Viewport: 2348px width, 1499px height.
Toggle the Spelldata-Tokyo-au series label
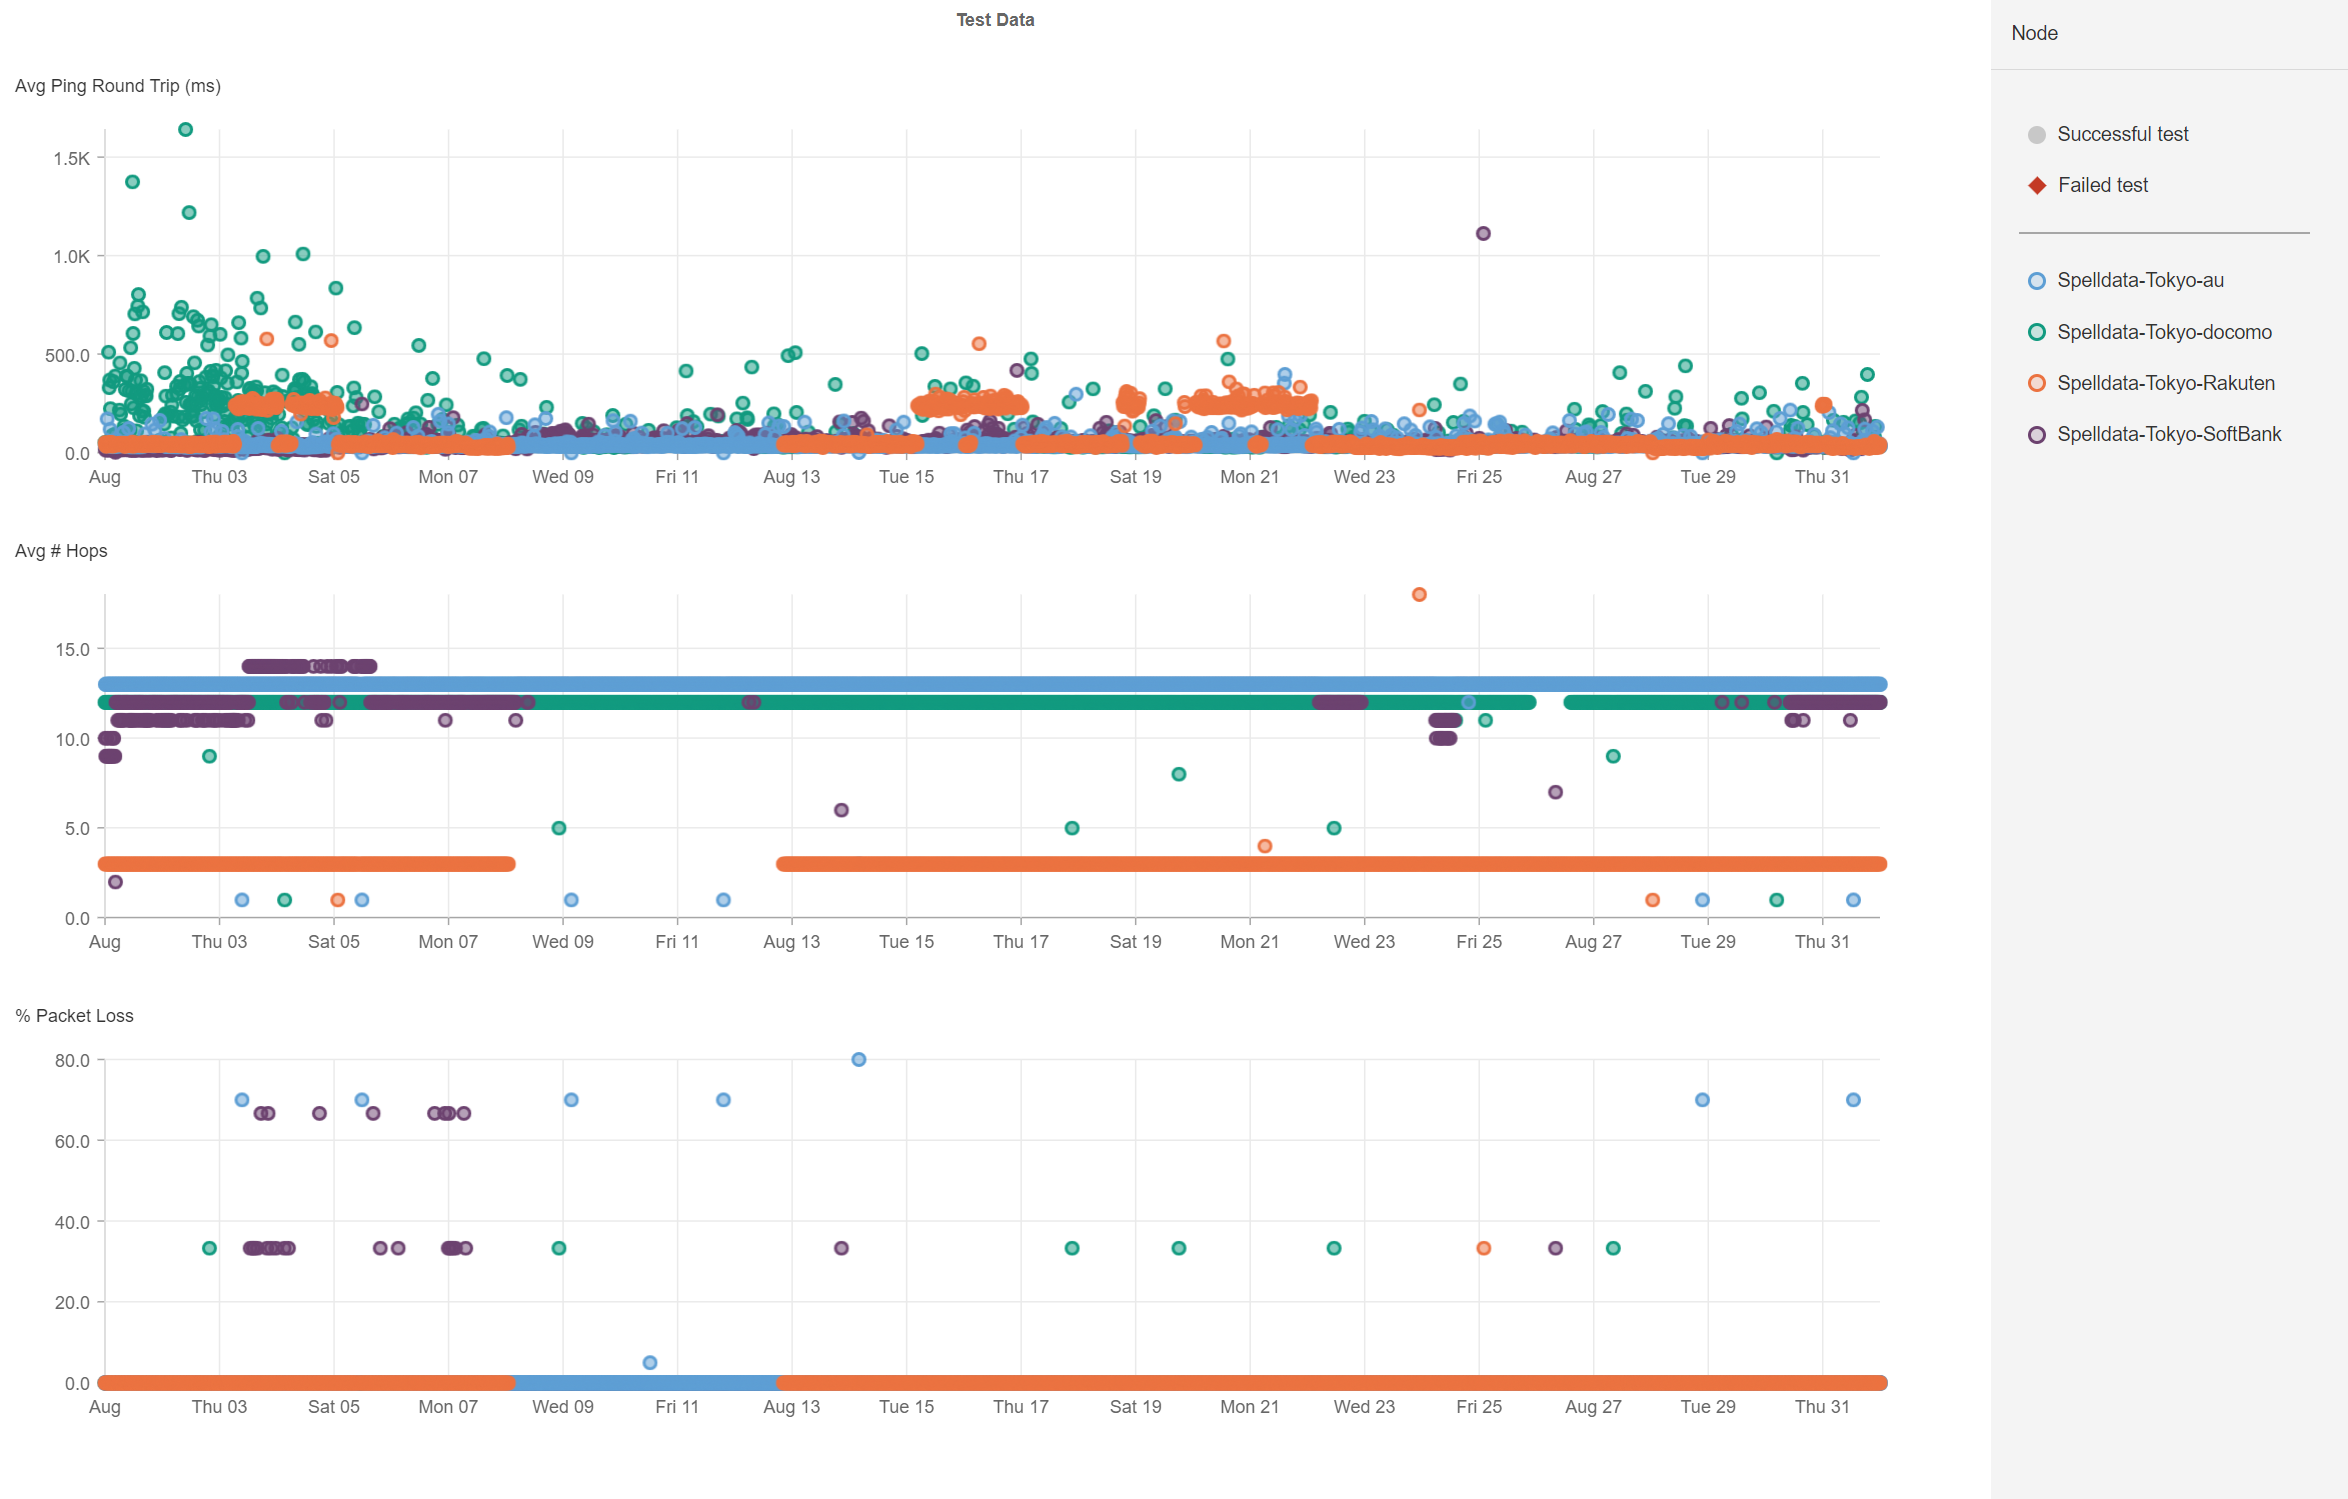click(x=2140, y=281)
